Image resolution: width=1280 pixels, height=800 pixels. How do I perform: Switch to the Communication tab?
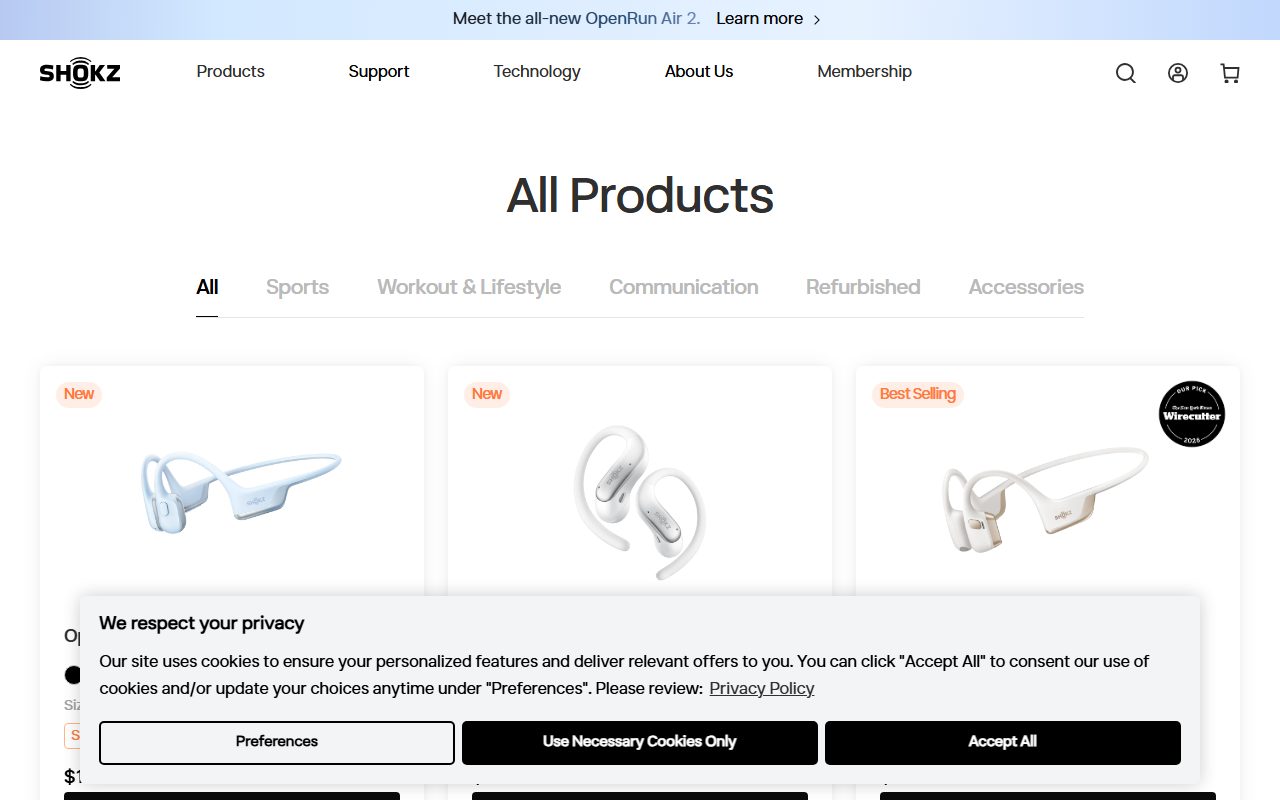(x=684, y=287)
